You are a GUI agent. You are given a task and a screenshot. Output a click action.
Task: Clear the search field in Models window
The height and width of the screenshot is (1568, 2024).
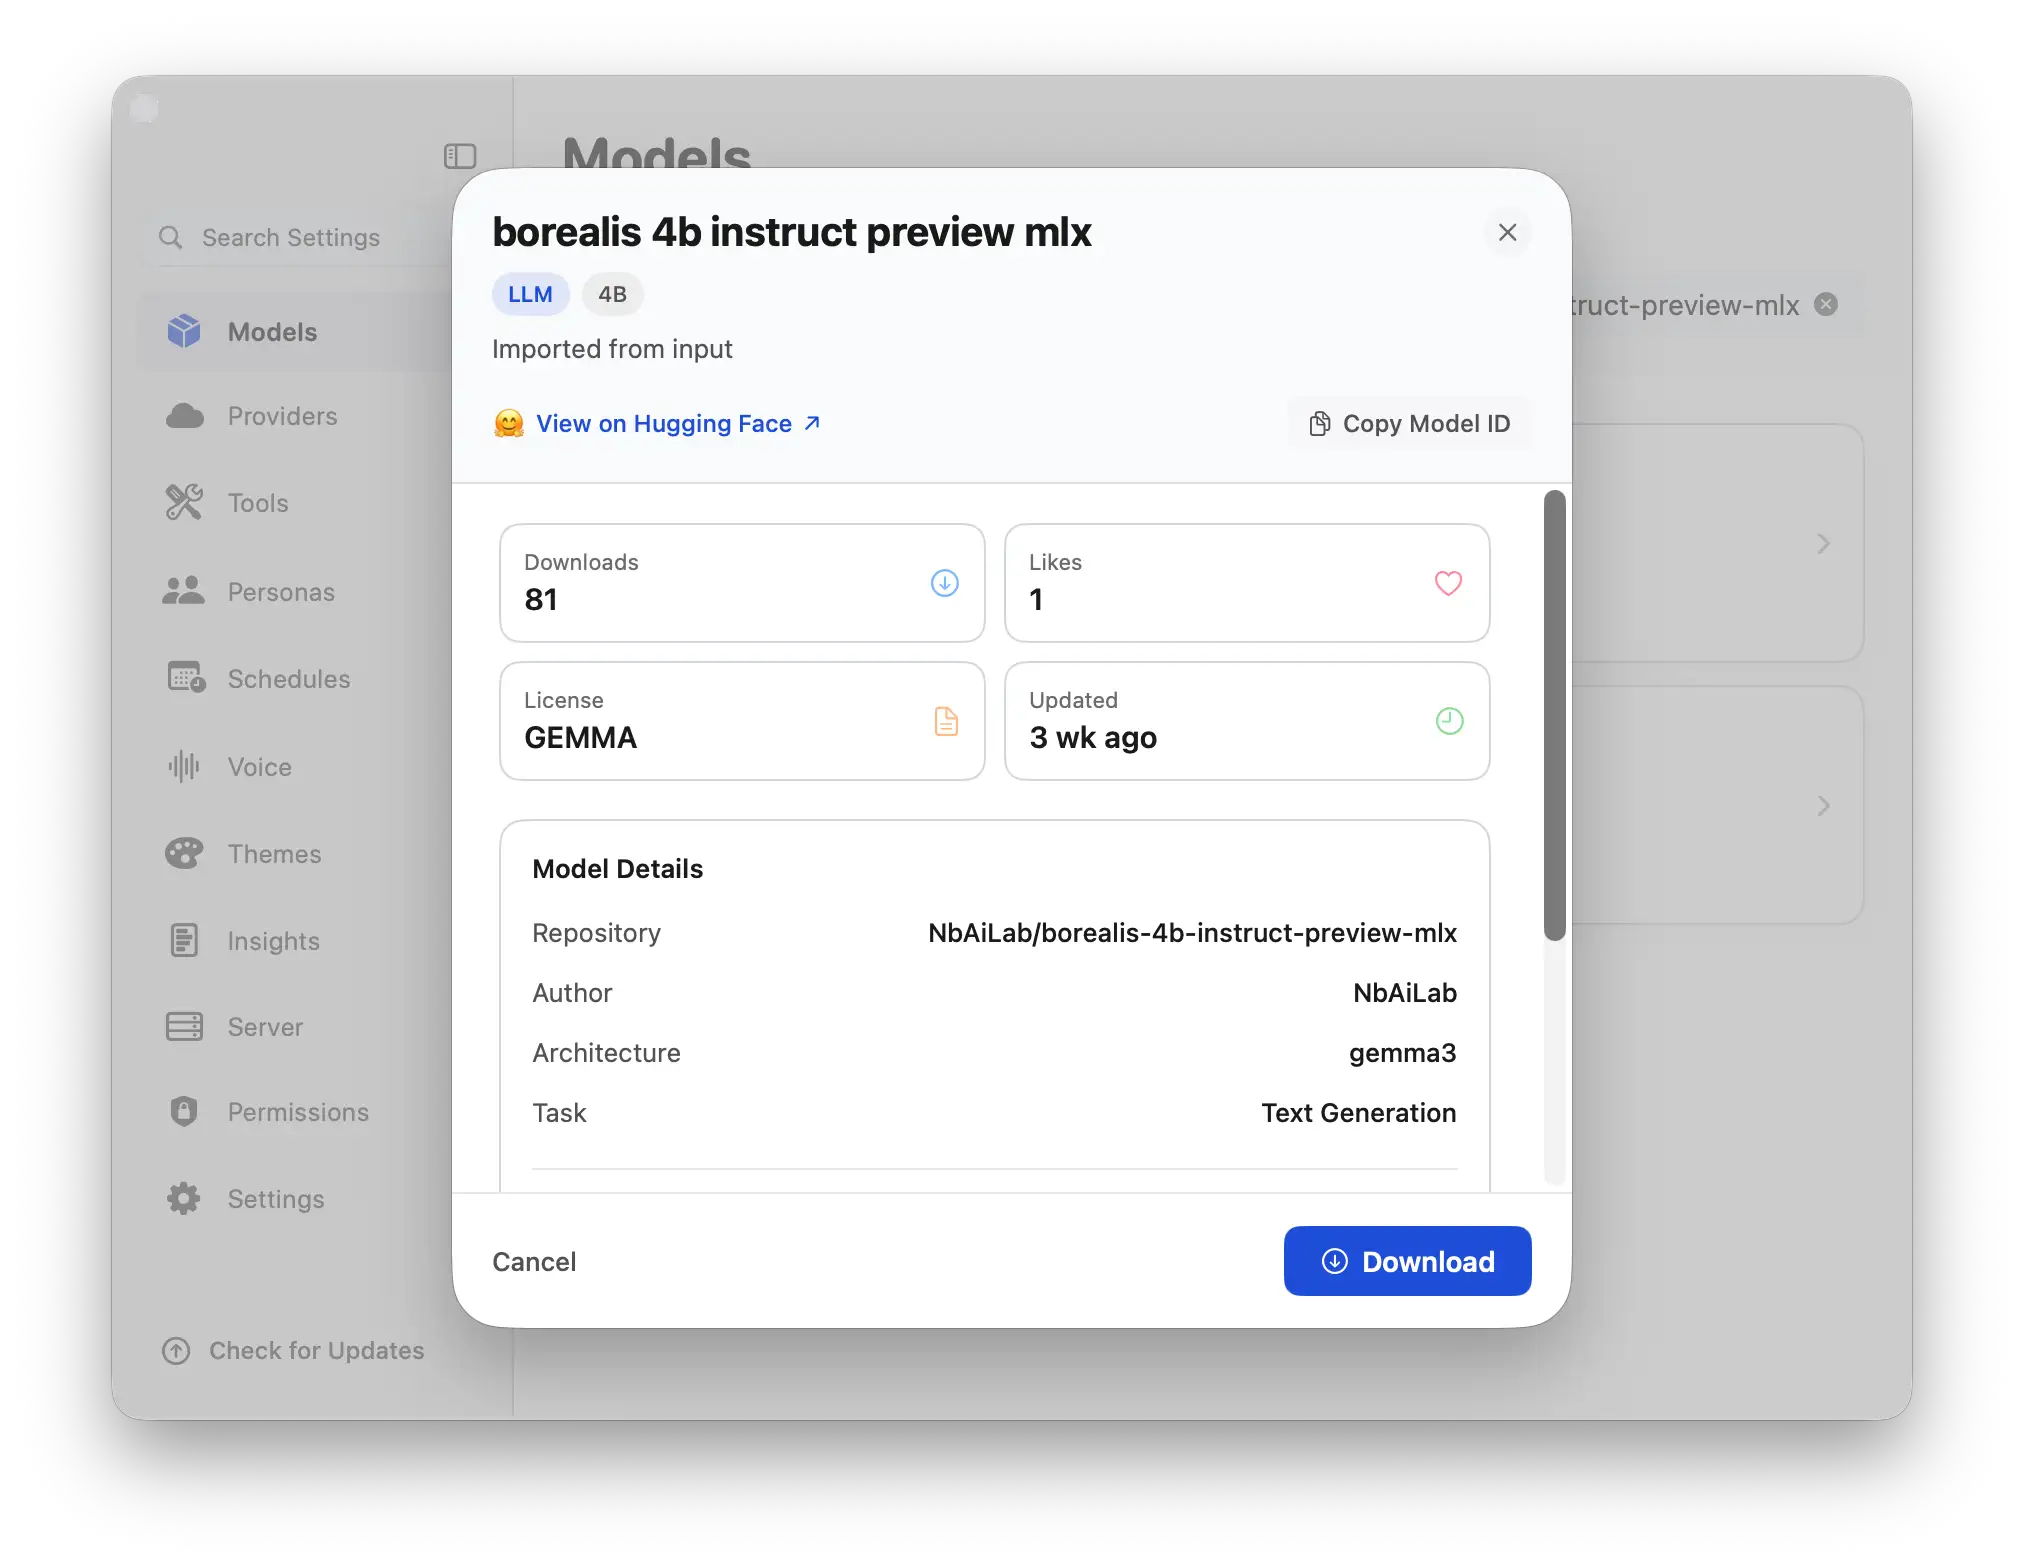[x=1826, y=304]
